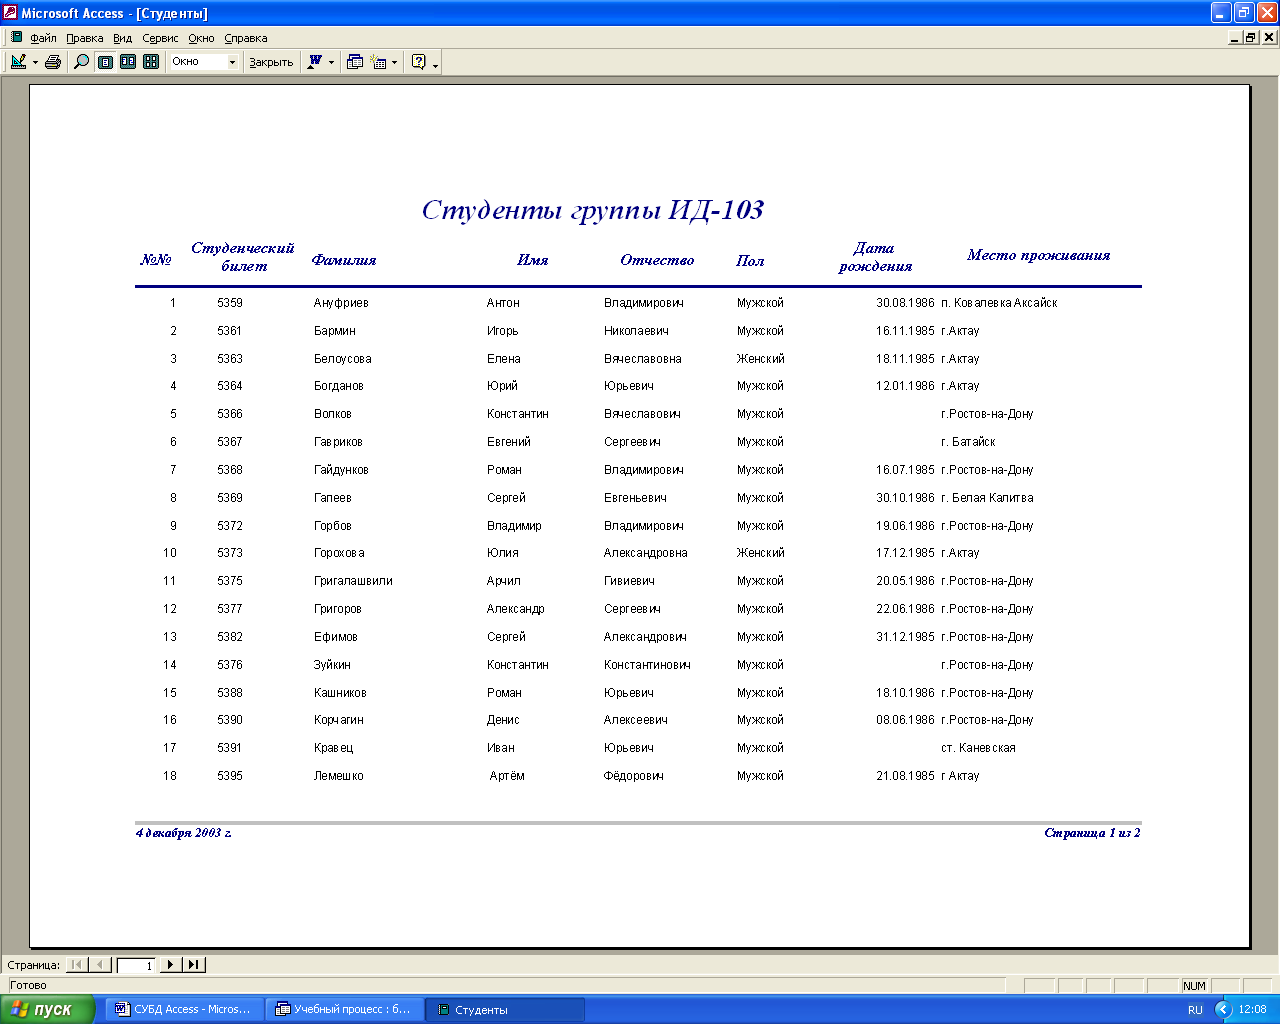Switch to 'Учебный процесс' taskbar button
The height and width of the screenshot is (1024, 1280).
pyautogui.click(x=345, y=1009)
